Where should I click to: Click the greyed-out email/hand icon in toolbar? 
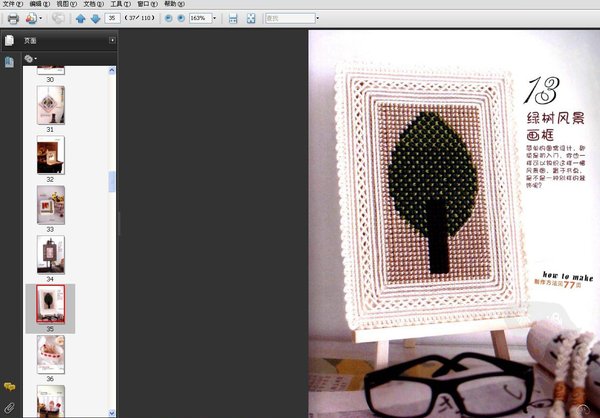point(58,18)
